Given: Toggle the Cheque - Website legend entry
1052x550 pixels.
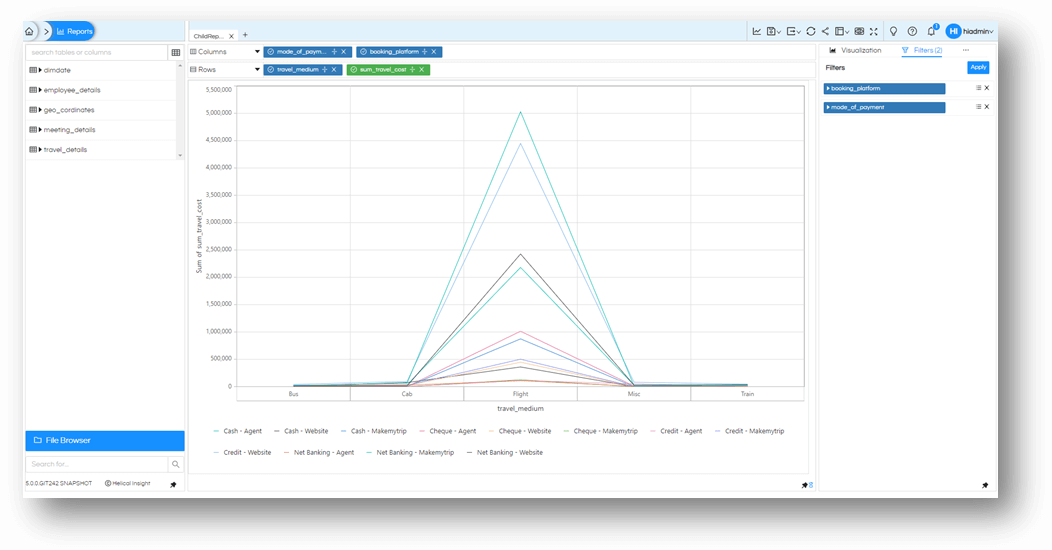Looking at the screenshot, I should pyautogui.click(x=520, y=431).
